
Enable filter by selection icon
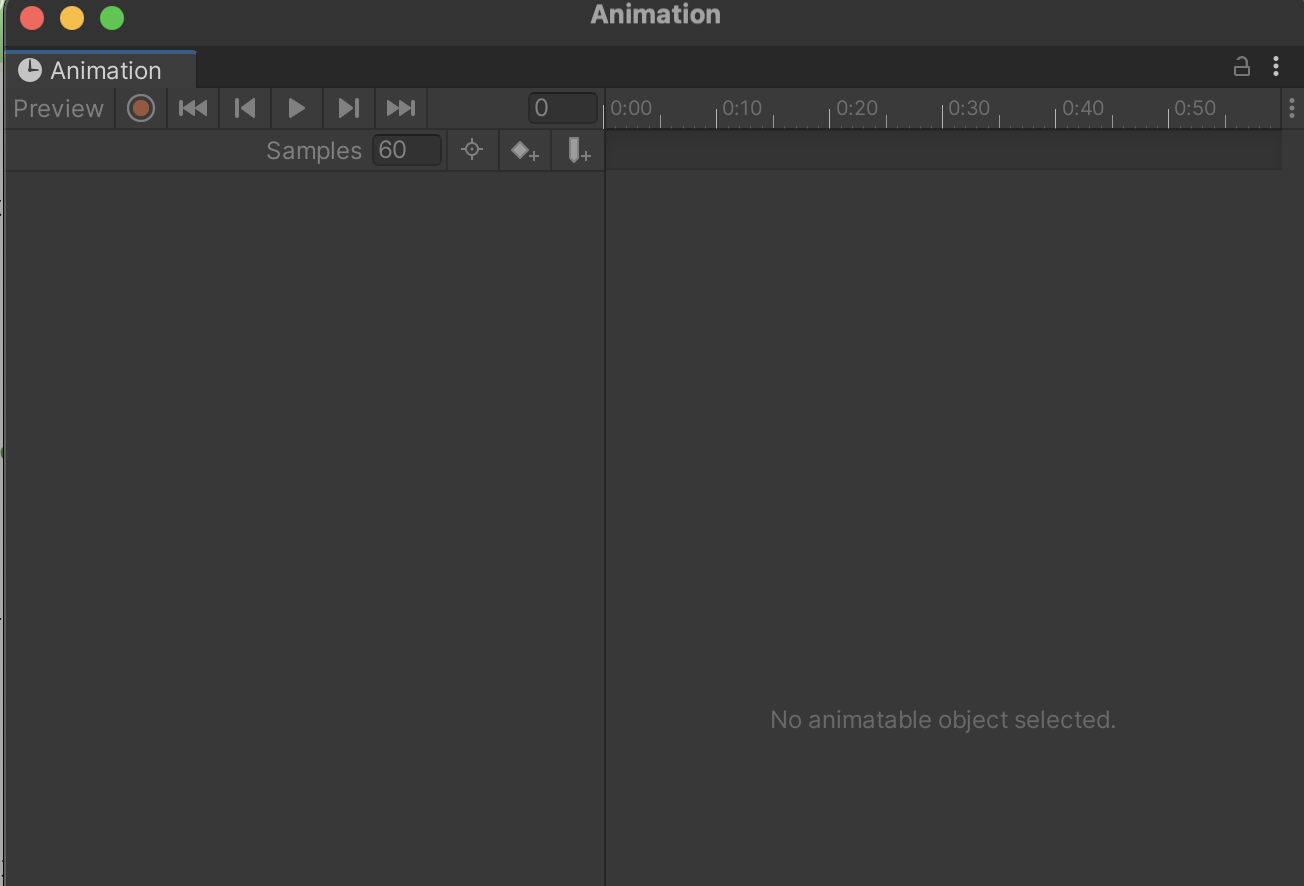pyautogui.click(x=472, y=150)
